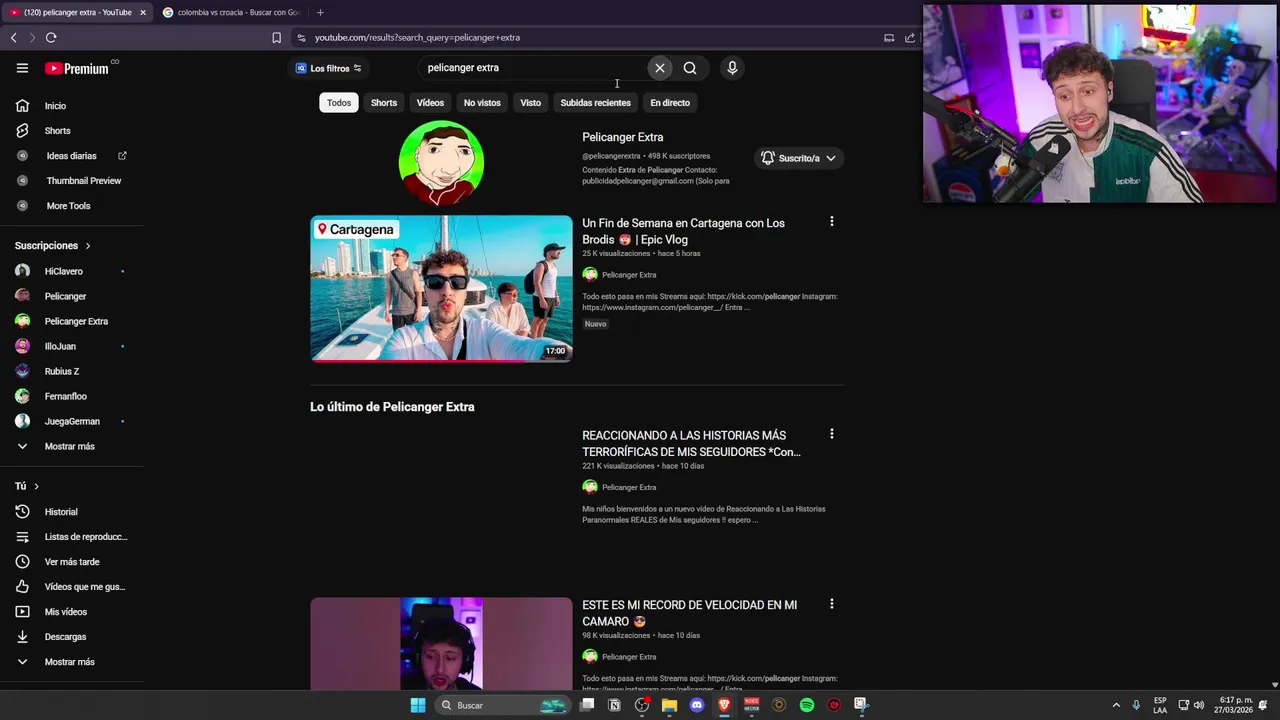This screenshot has width=1280, height=720.
Task: Open Fernanfloo subscription channel
Action: coord(66,397)
